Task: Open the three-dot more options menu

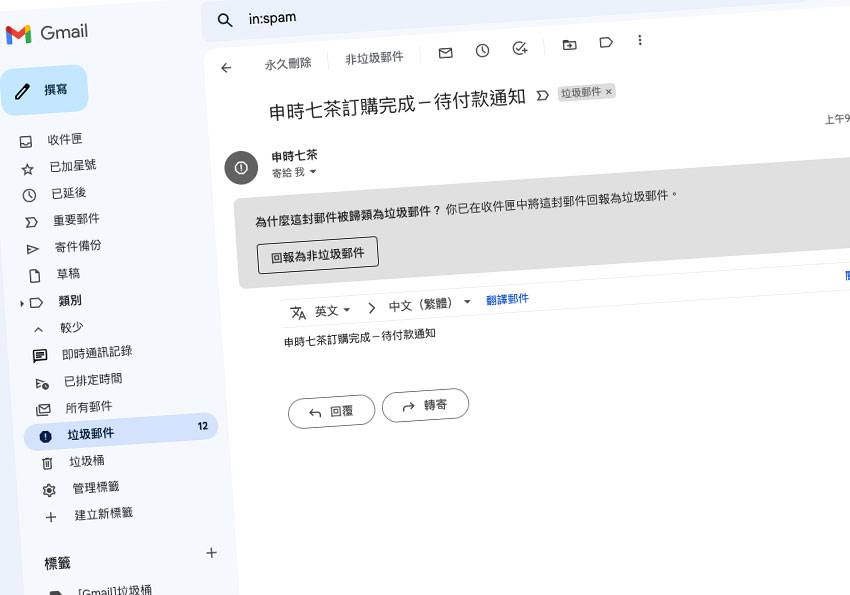Action: point(640,40)
